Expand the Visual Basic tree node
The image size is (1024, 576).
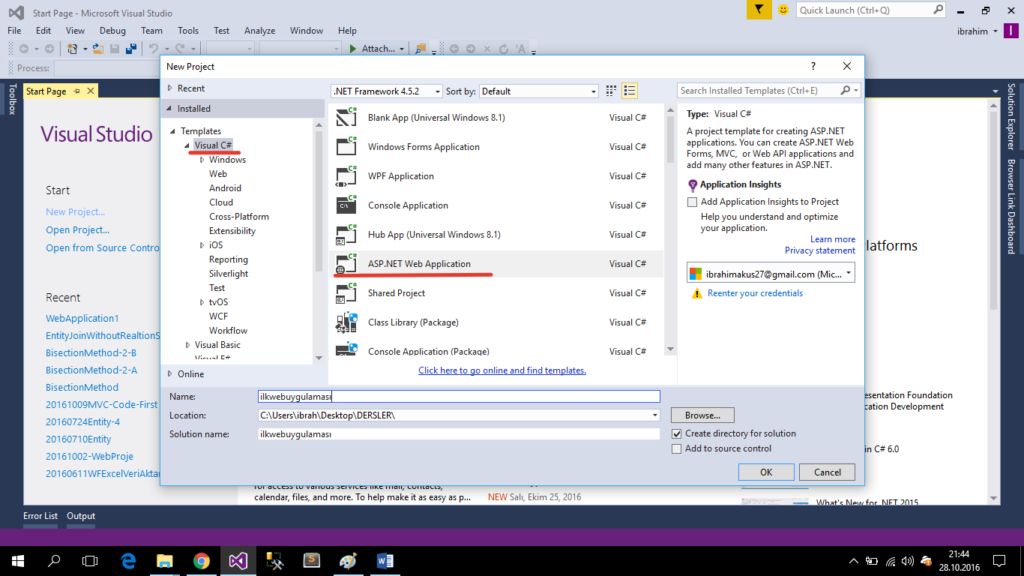pos(187,345)
